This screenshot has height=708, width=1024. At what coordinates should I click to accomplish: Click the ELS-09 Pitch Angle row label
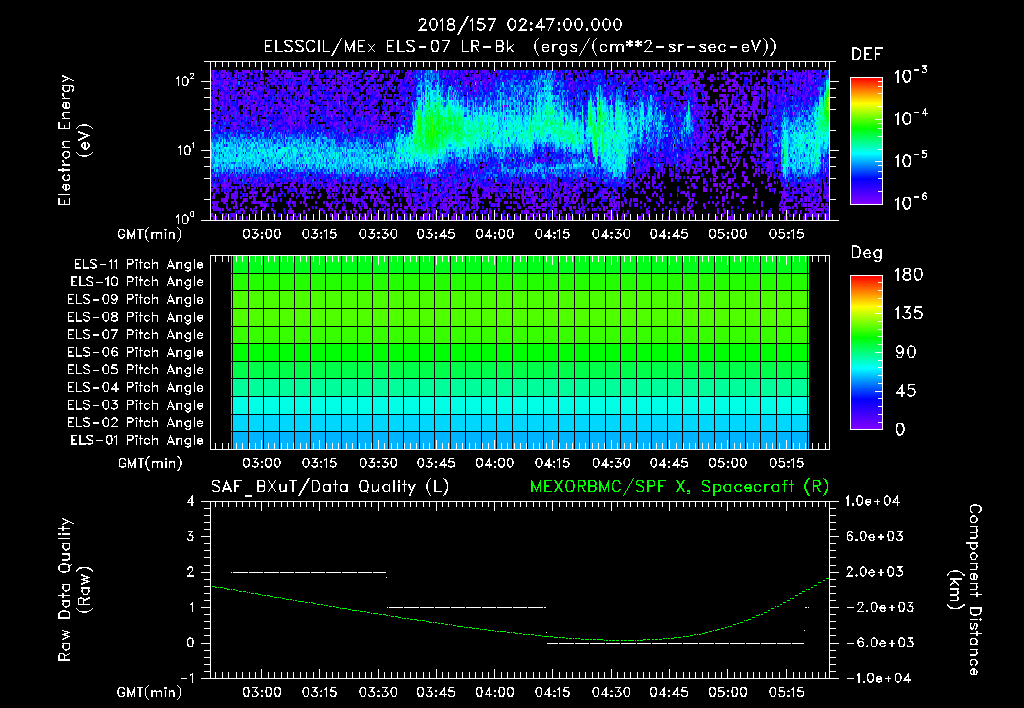tap(136, 300)
